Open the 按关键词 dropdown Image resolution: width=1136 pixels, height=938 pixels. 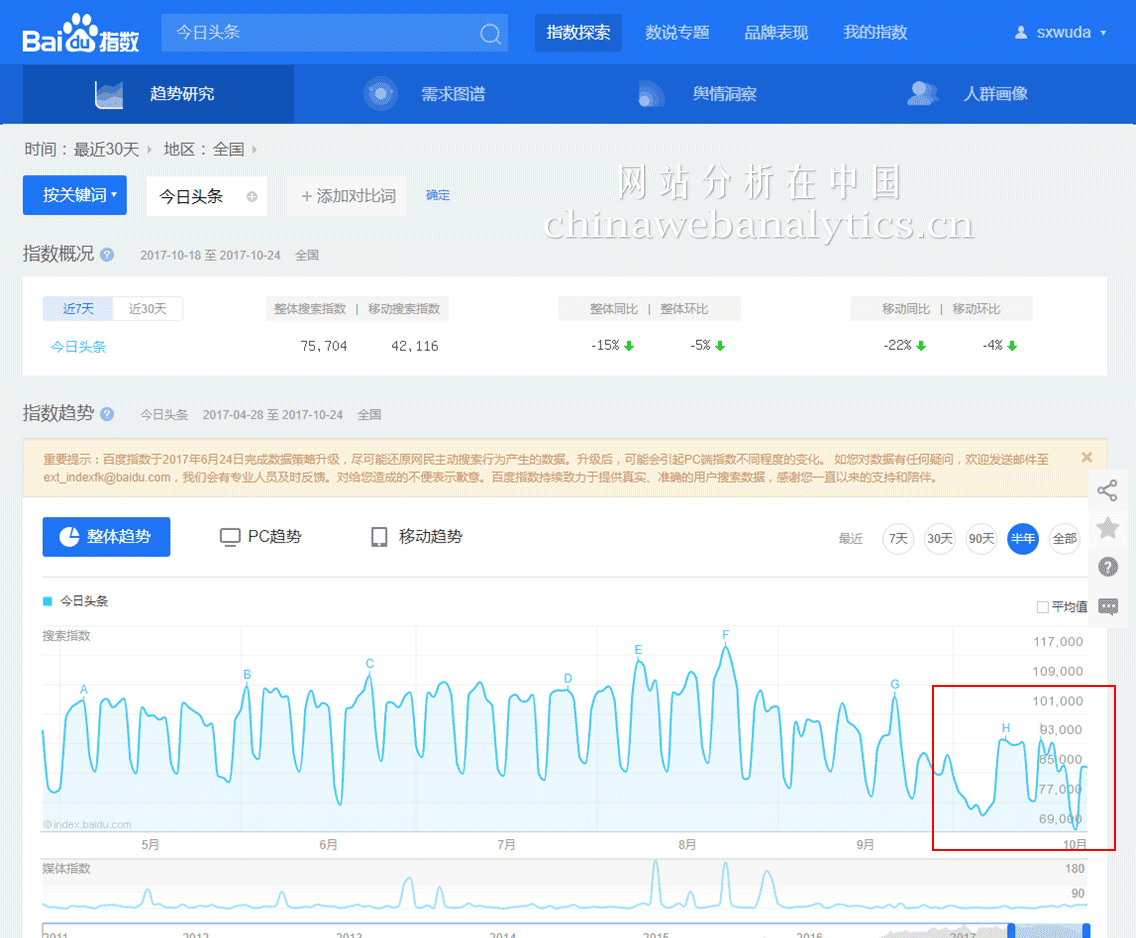click(x=75, y=195)
